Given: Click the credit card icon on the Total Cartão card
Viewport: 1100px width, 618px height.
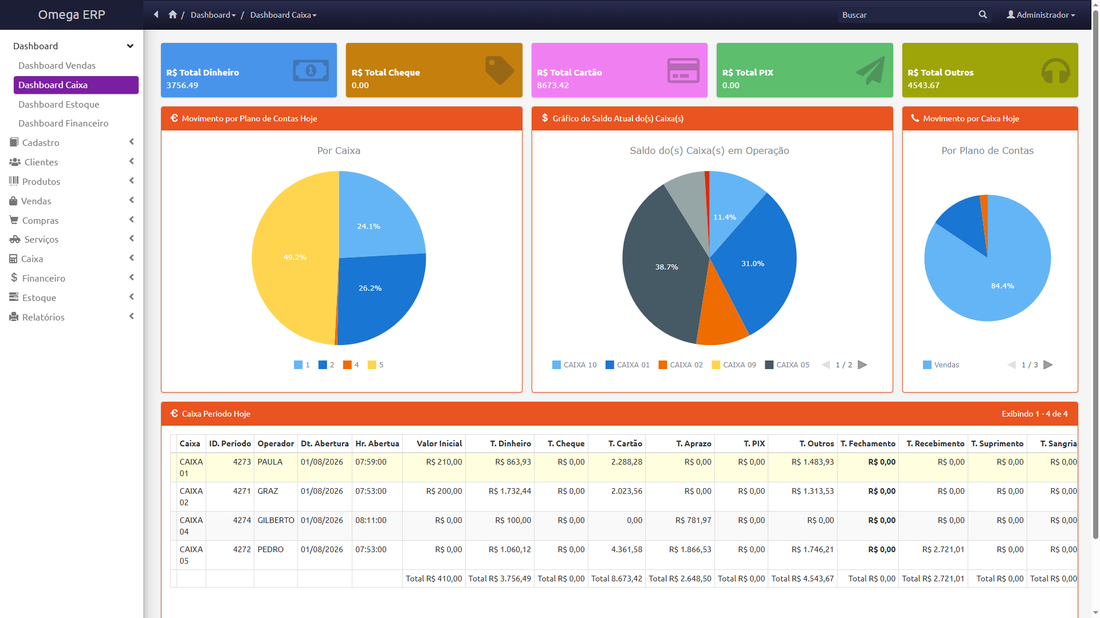Looking at the screenshot, I should click(x=683, y=70).
